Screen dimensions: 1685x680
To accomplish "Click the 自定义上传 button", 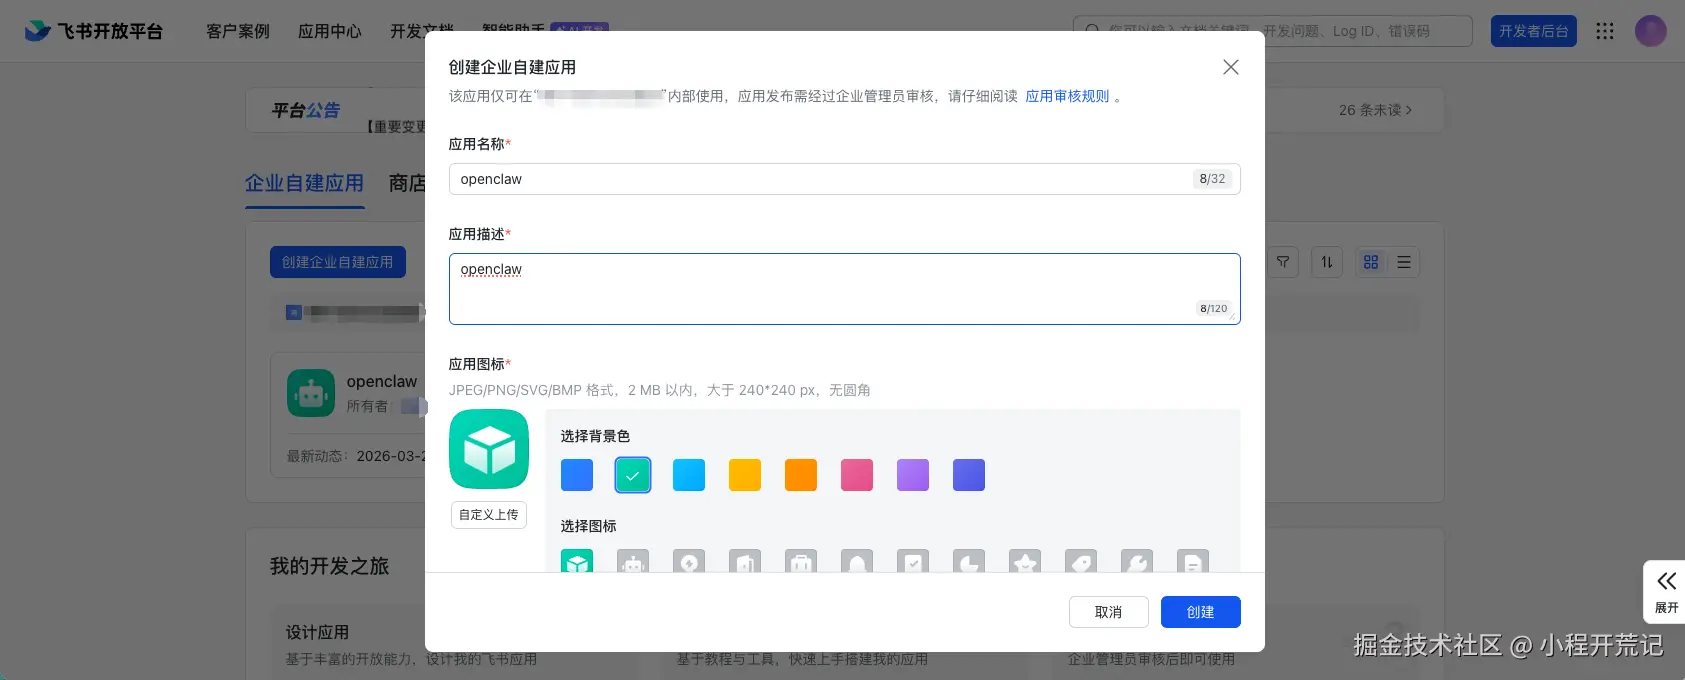I will (489, 514).
